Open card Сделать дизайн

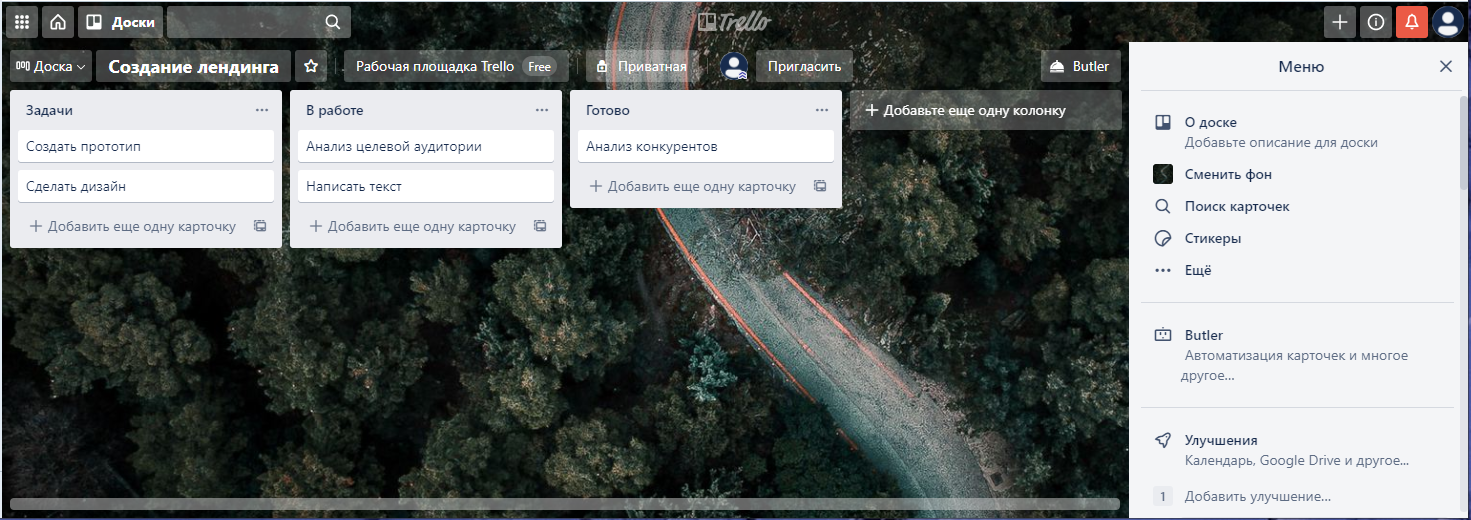tap(146, 186)
